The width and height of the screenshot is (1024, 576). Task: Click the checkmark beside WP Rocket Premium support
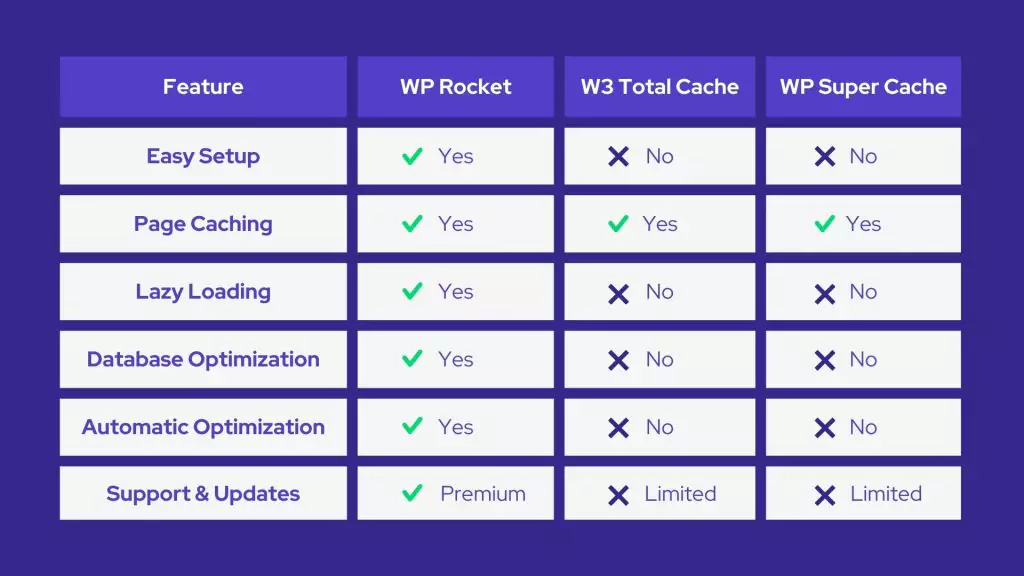tap(412, 493)
